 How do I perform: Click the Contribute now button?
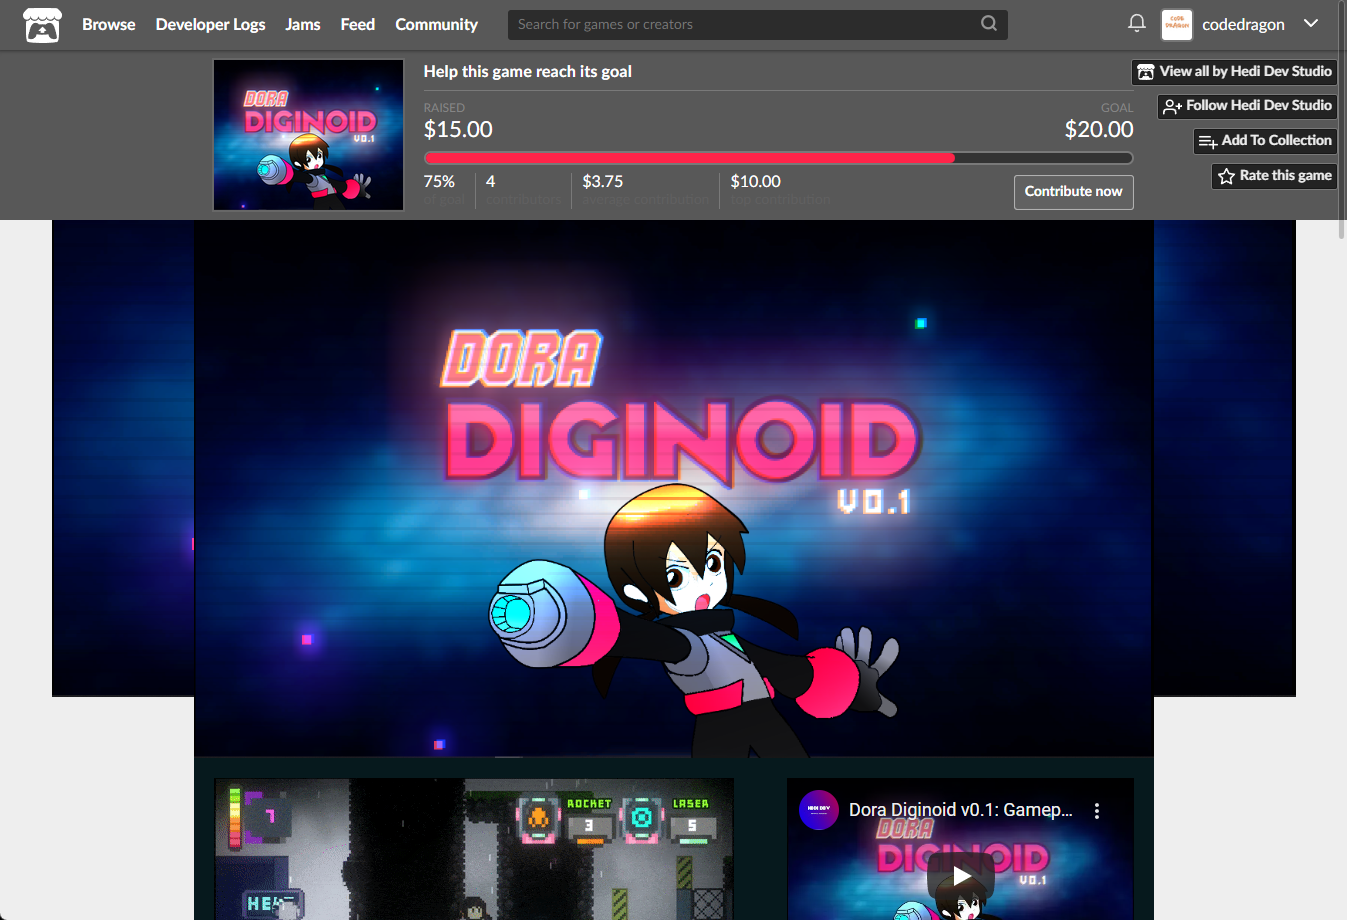1074,192
